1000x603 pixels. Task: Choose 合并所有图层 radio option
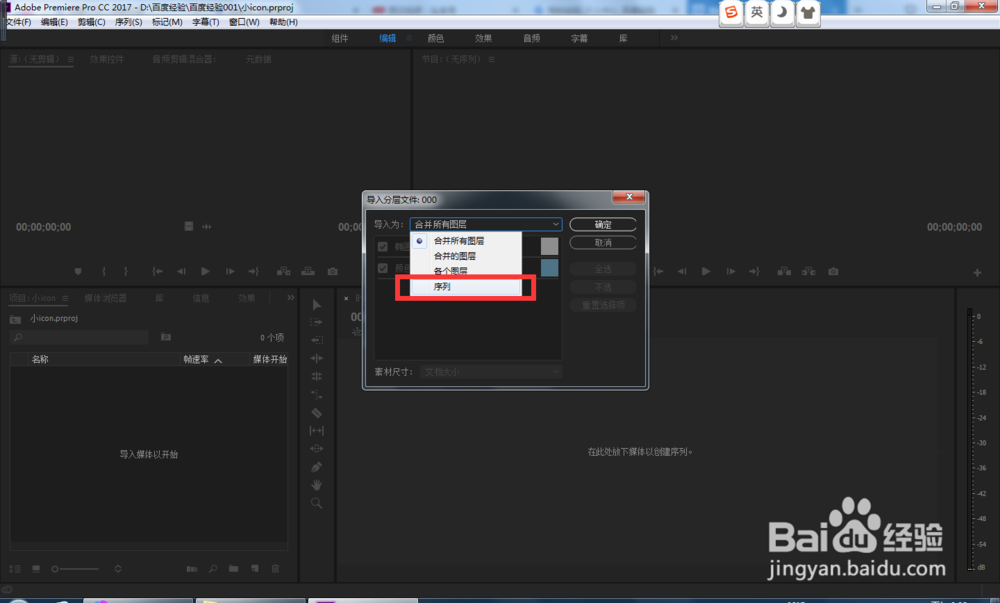(420, 241)
